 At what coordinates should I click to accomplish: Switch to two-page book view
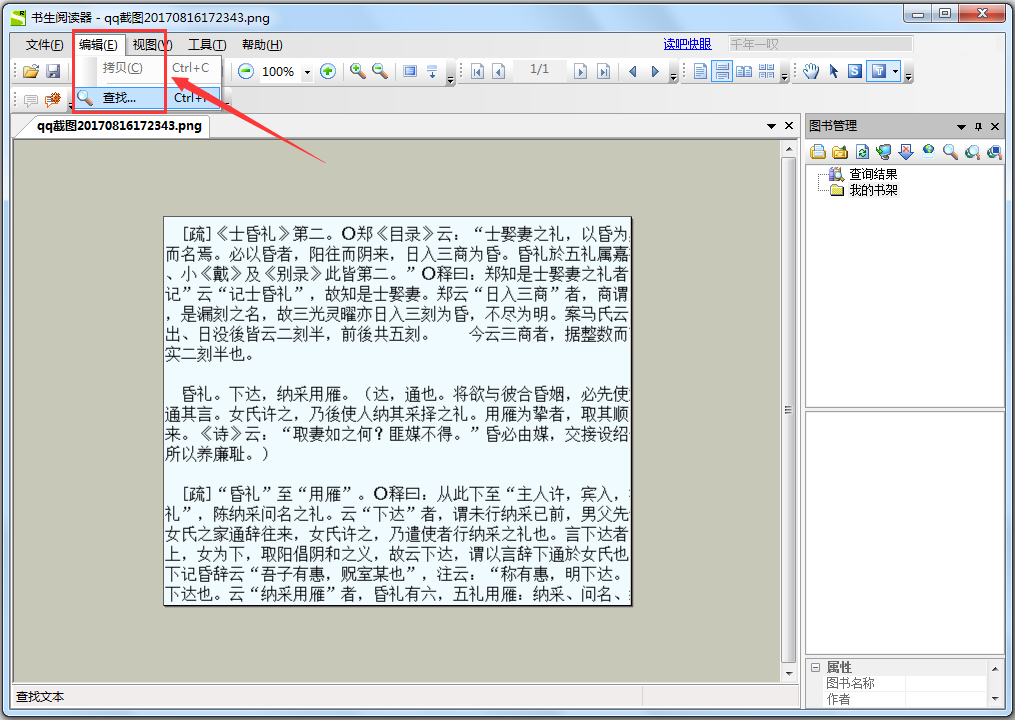[x=744, y=71]
